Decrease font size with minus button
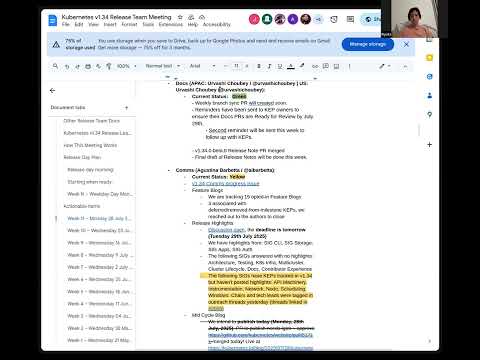The height and width of the screenshot is (360, 480). [x=226, y=66]
